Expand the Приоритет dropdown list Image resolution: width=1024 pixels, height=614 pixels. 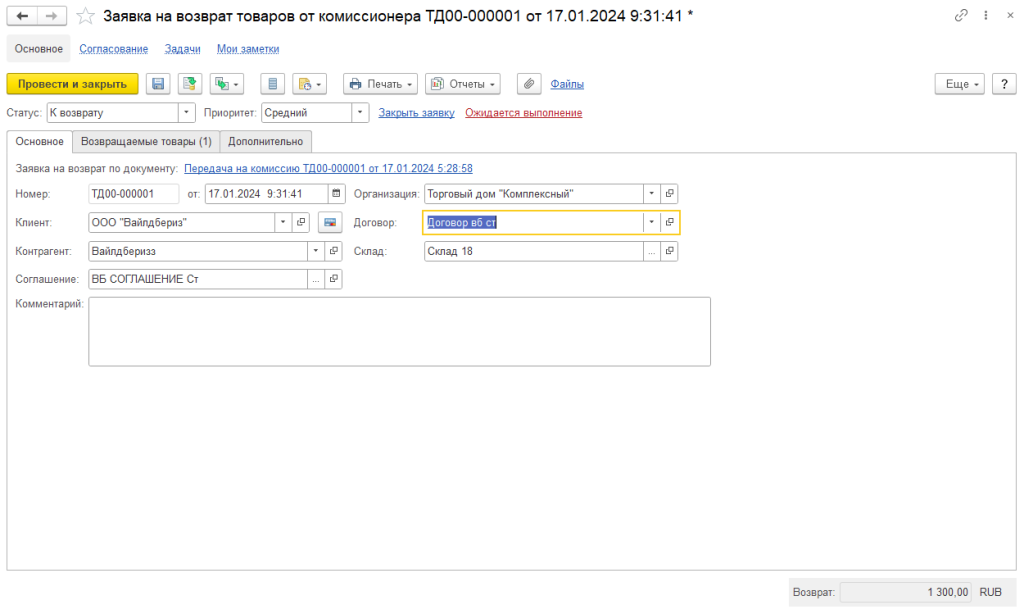360,112
